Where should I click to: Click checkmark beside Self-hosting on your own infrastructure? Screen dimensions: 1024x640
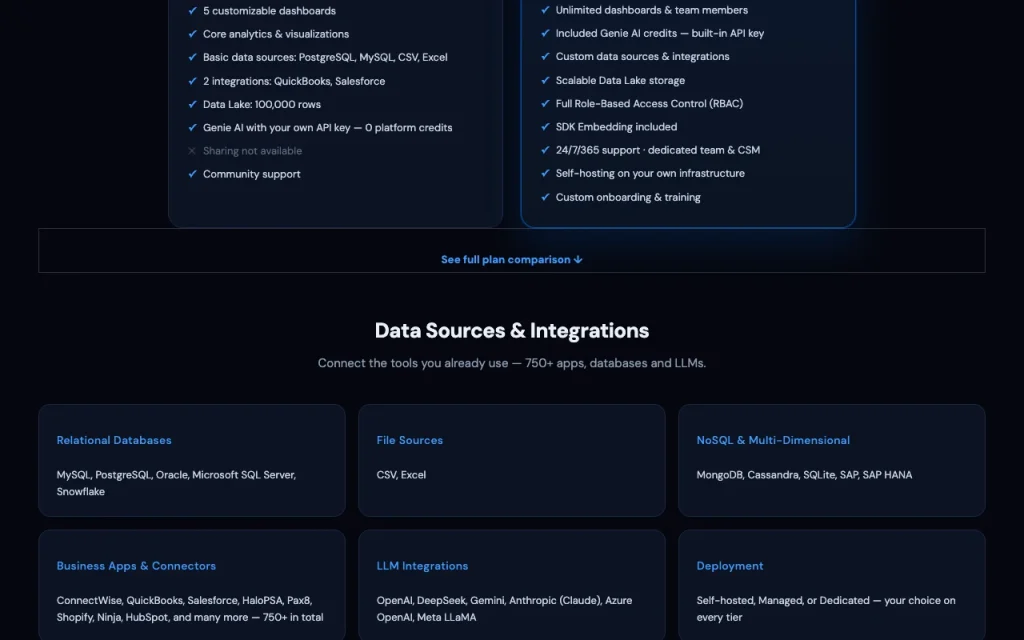545,173
